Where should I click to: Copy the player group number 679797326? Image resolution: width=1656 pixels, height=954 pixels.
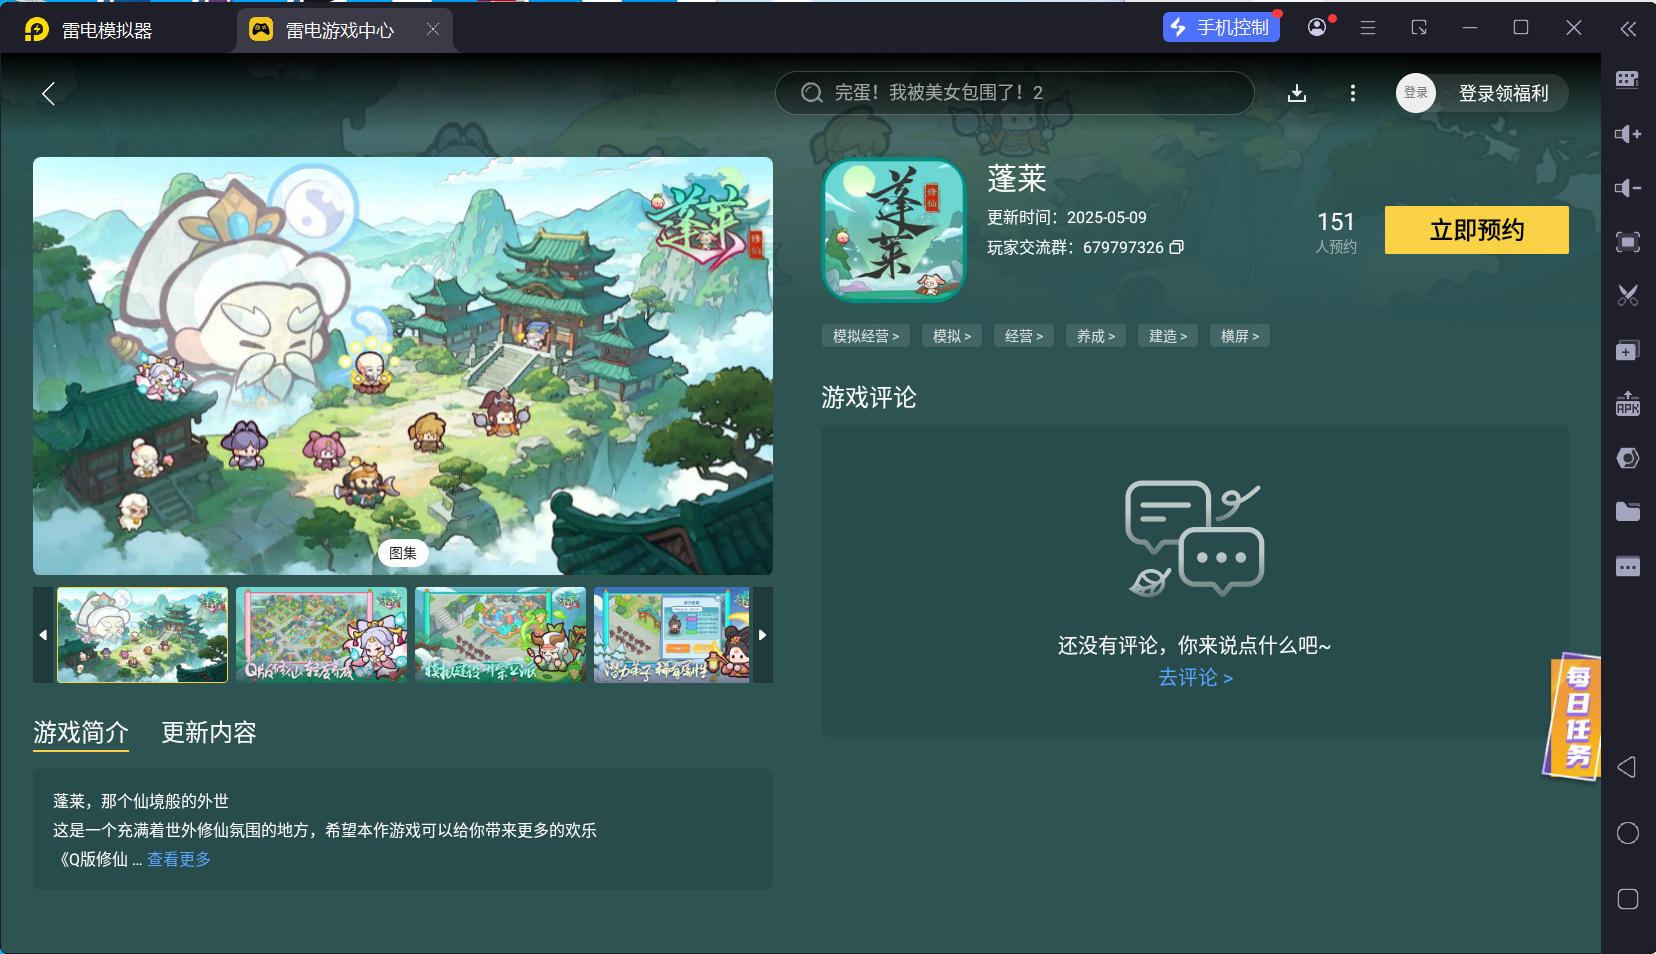[x=1177, y=247]
